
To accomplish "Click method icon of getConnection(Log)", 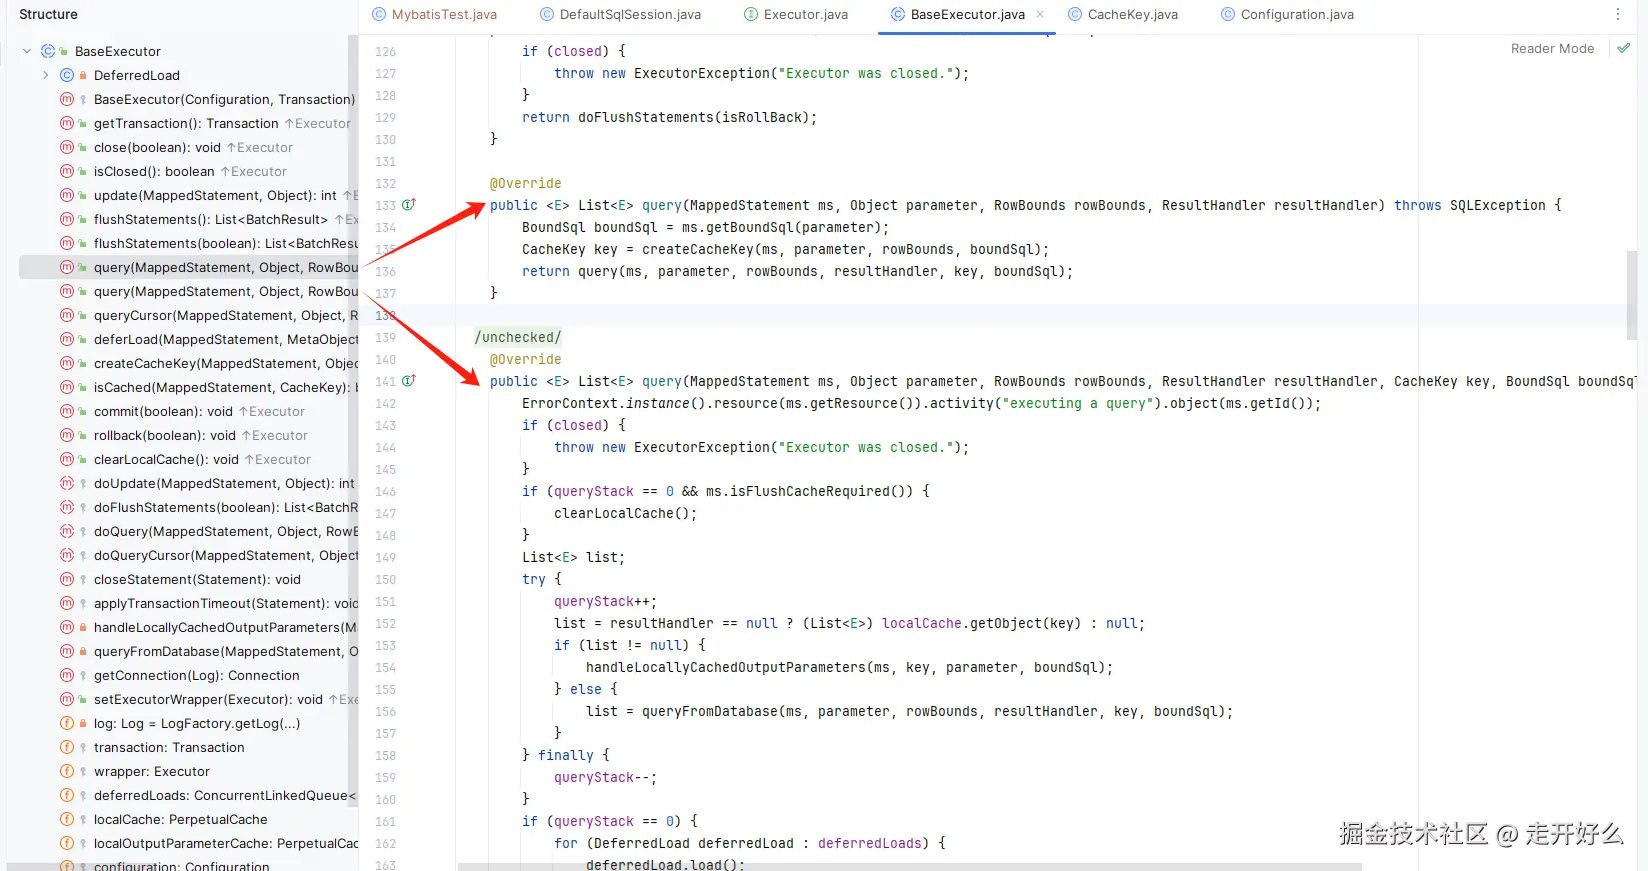I will click(x=67, y=675).
